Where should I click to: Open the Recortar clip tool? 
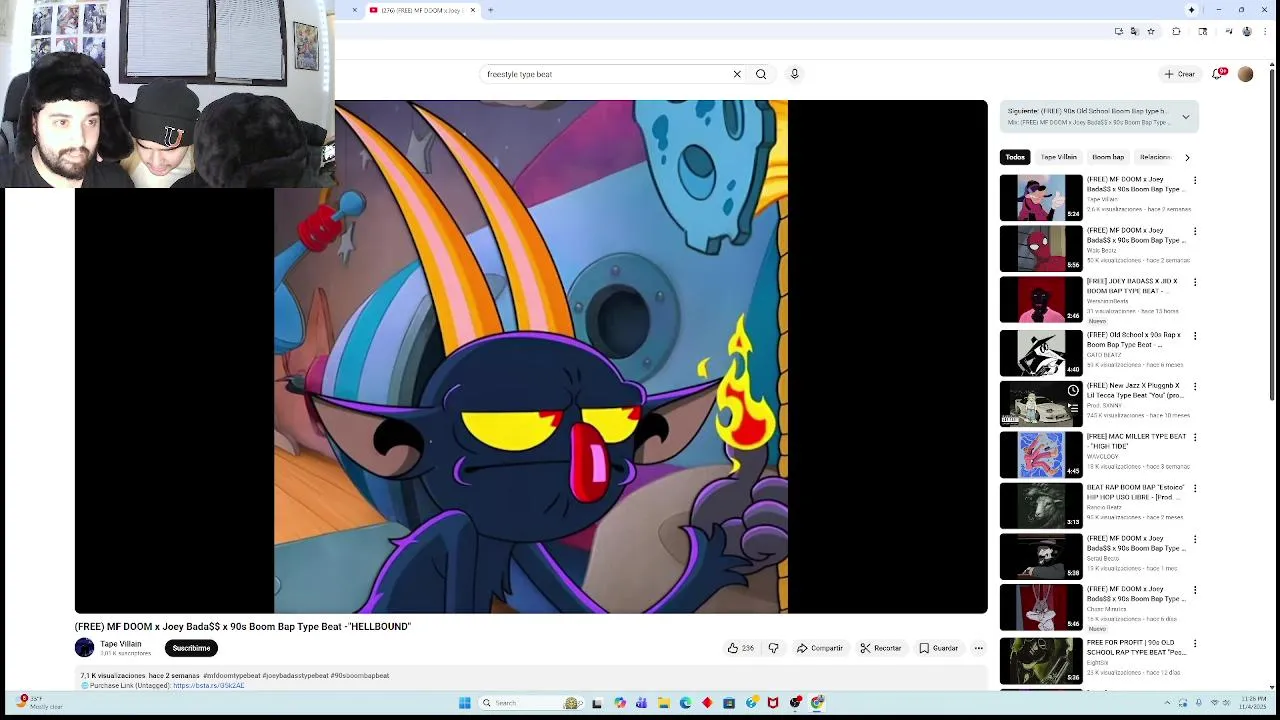coord(881,648)
